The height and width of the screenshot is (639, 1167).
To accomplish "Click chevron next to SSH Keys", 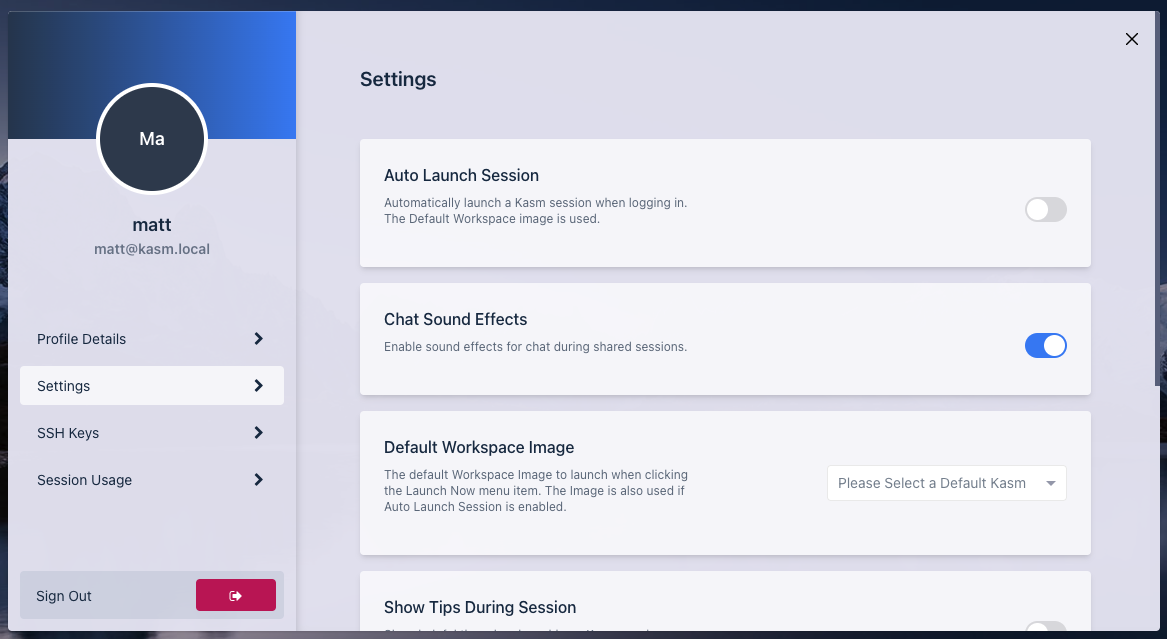I will 258,433.
